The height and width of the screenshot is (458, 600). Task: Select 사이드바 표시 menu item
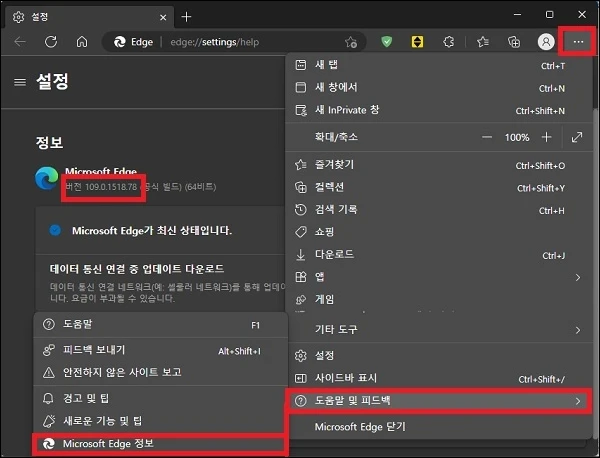point(439,378)
